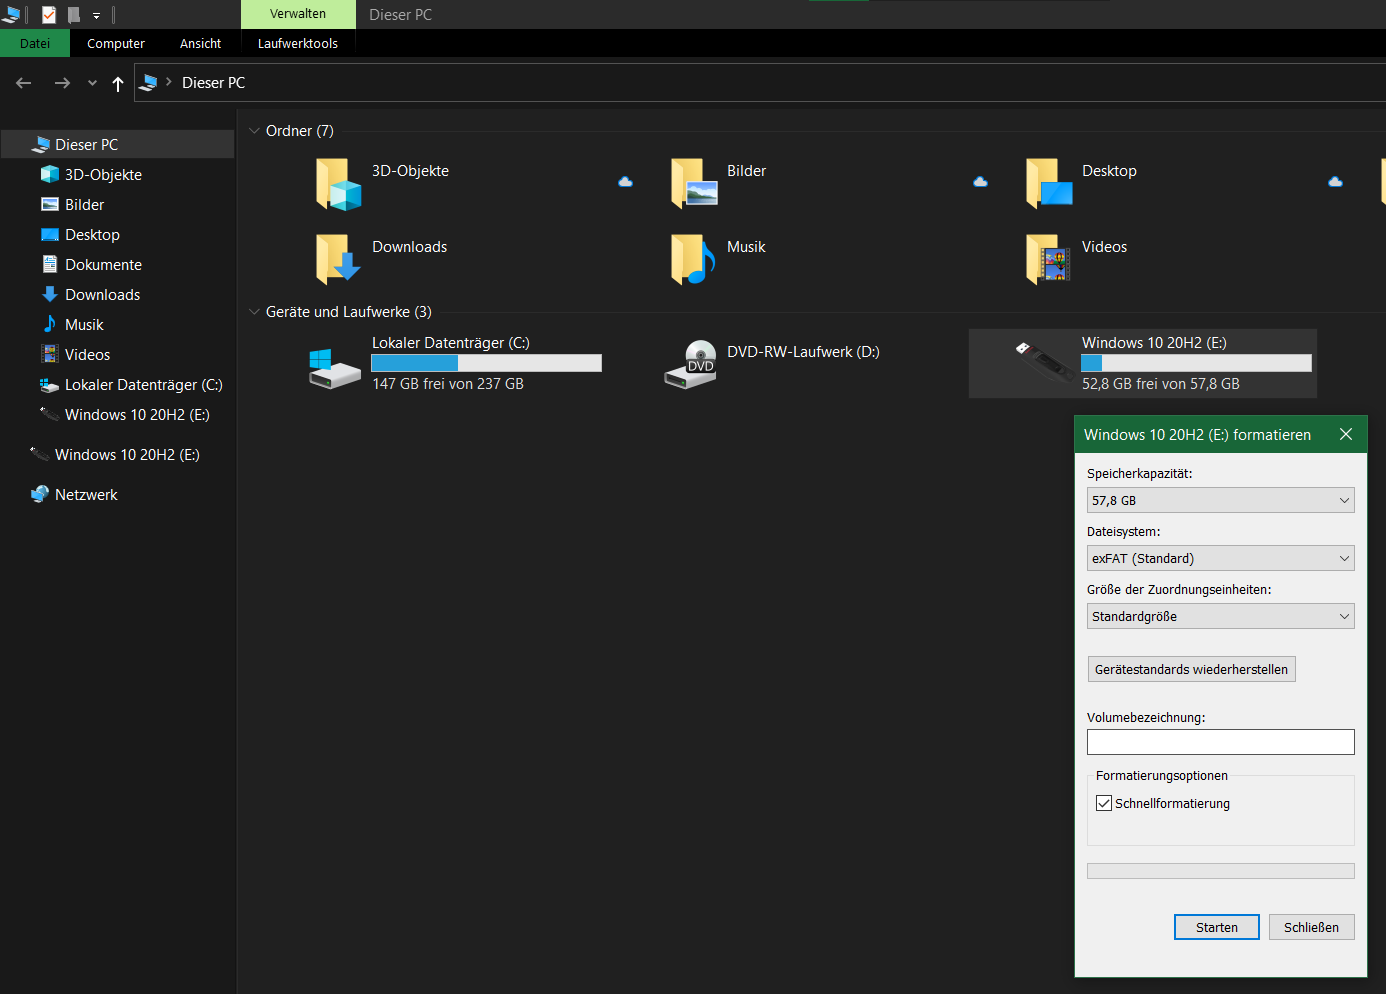Click Gerätestandards wiederherstellen button
This screenshot has width=1386, height=994.
point(1191,669)
